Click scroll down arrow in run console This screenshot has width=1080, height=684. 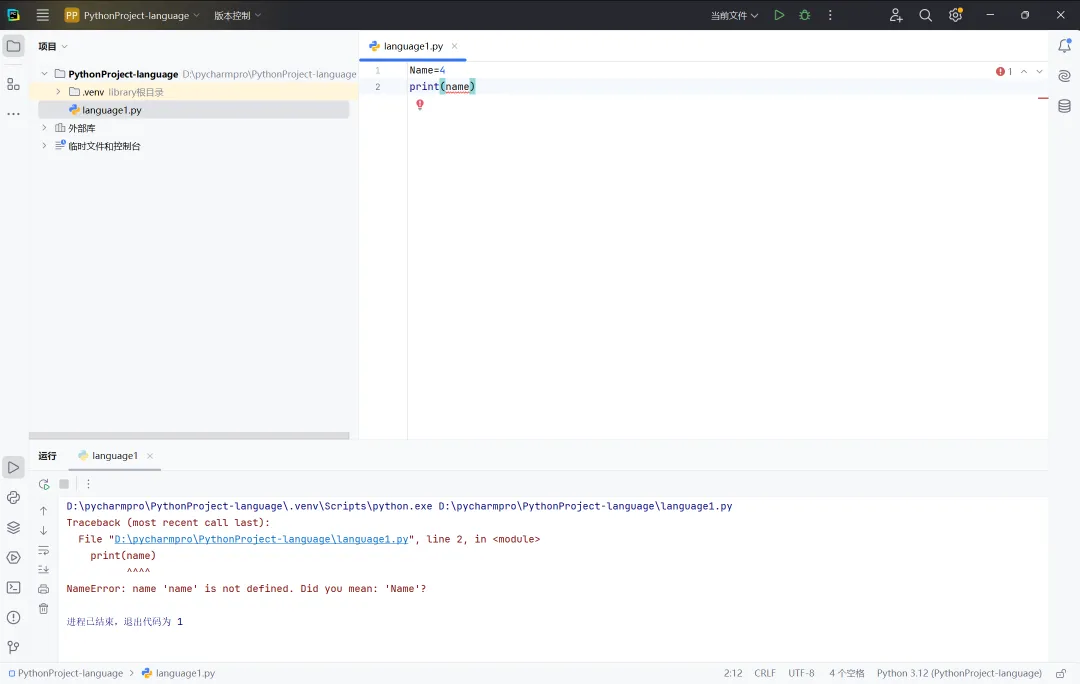[x=43, y=530]
